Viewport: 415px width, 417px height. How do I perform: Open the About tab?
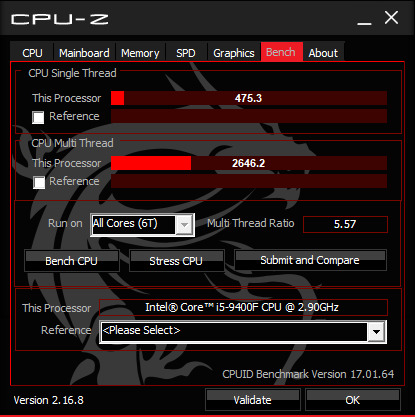(323, 53)
